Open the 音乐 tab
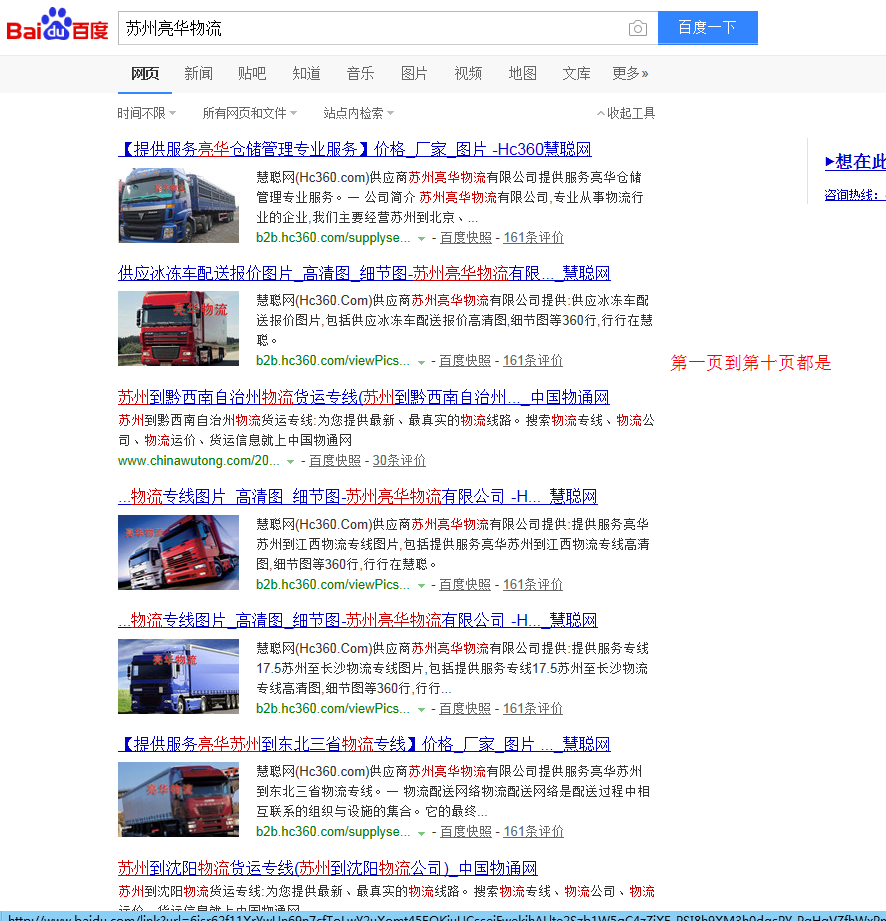886x921 pixels. point(360,73)
